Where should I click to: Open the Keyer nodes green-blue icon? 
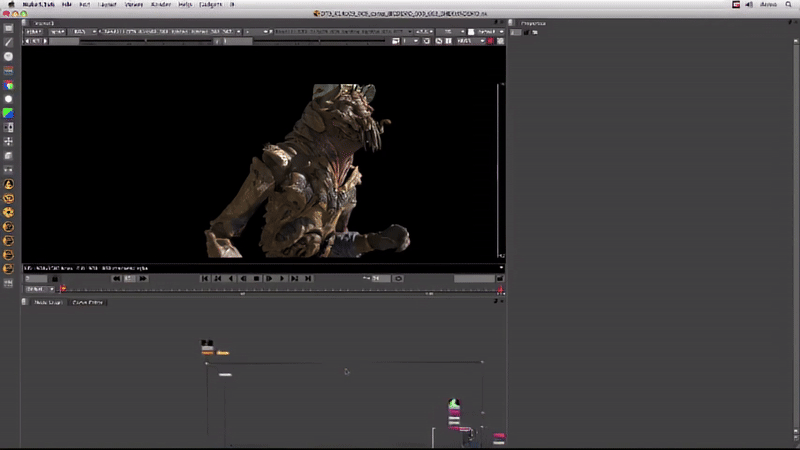click(x=9, y=114)
